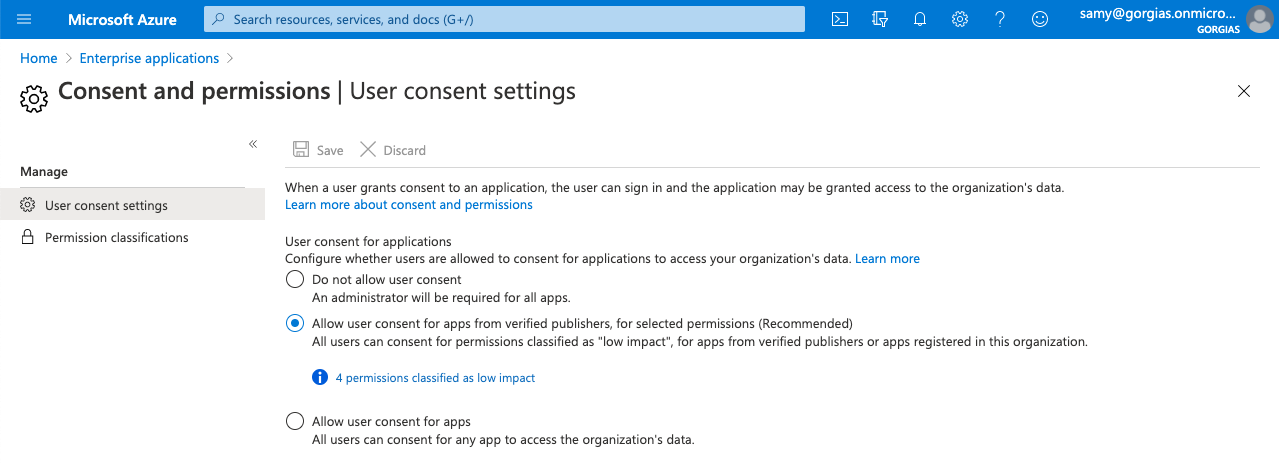Image resolution: width=1279 pixels, height=463 pixels.
Task: Click the search resources, services, docs field
Action: (x=505, y=19)
